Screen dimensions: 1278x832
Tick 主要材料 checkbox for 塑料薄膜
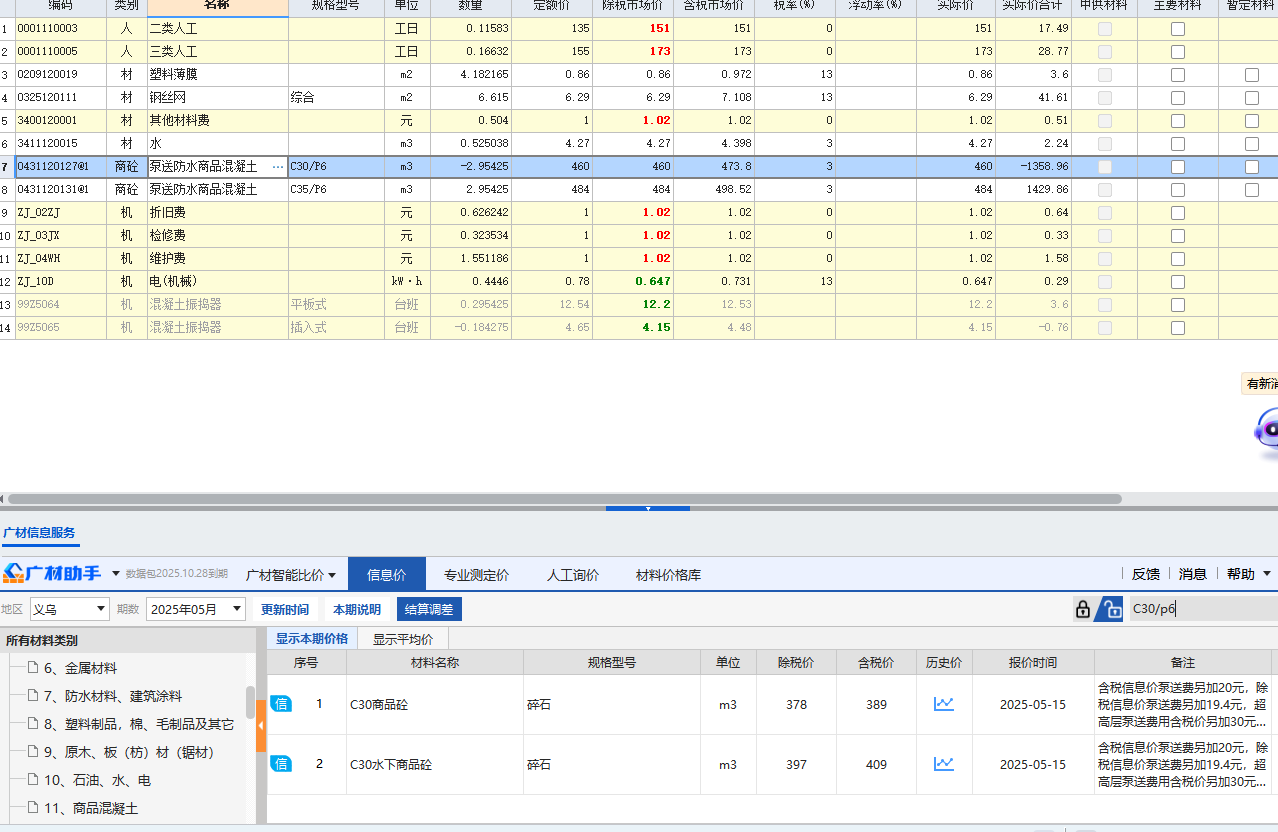coord(1178,75)
